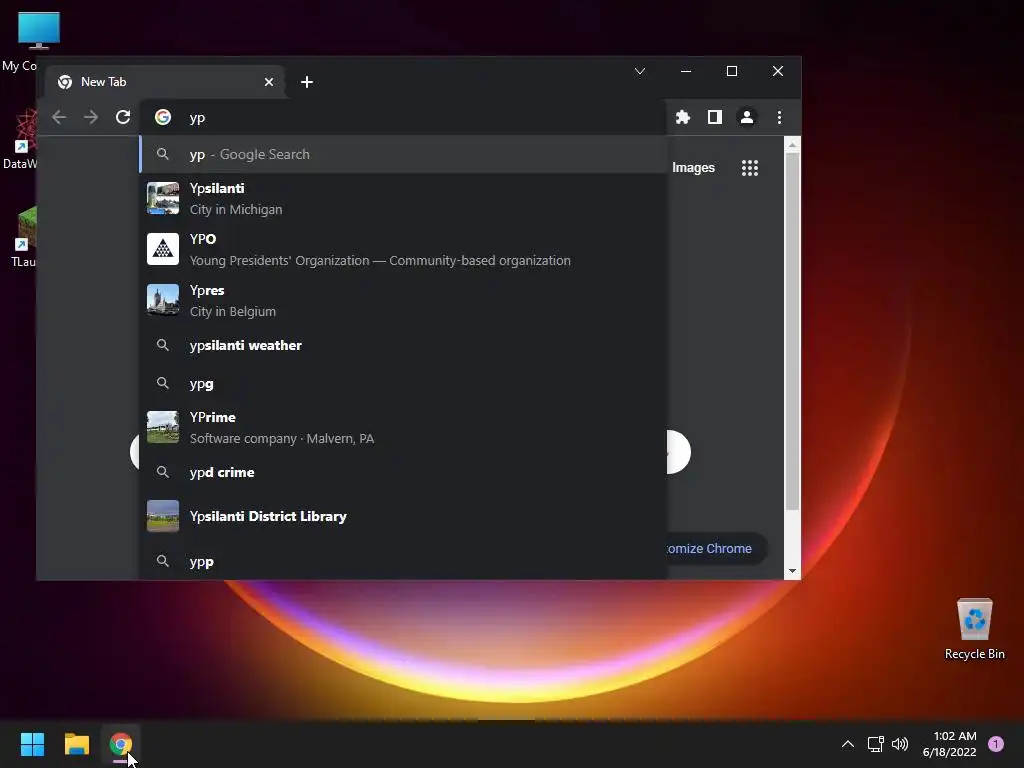Choose Ypsilanti District Library suggestion

[x=404, y=516]
